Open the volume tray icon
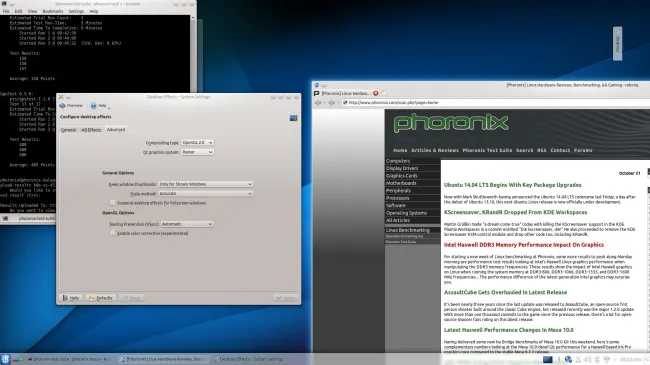 tap(587, 359)
